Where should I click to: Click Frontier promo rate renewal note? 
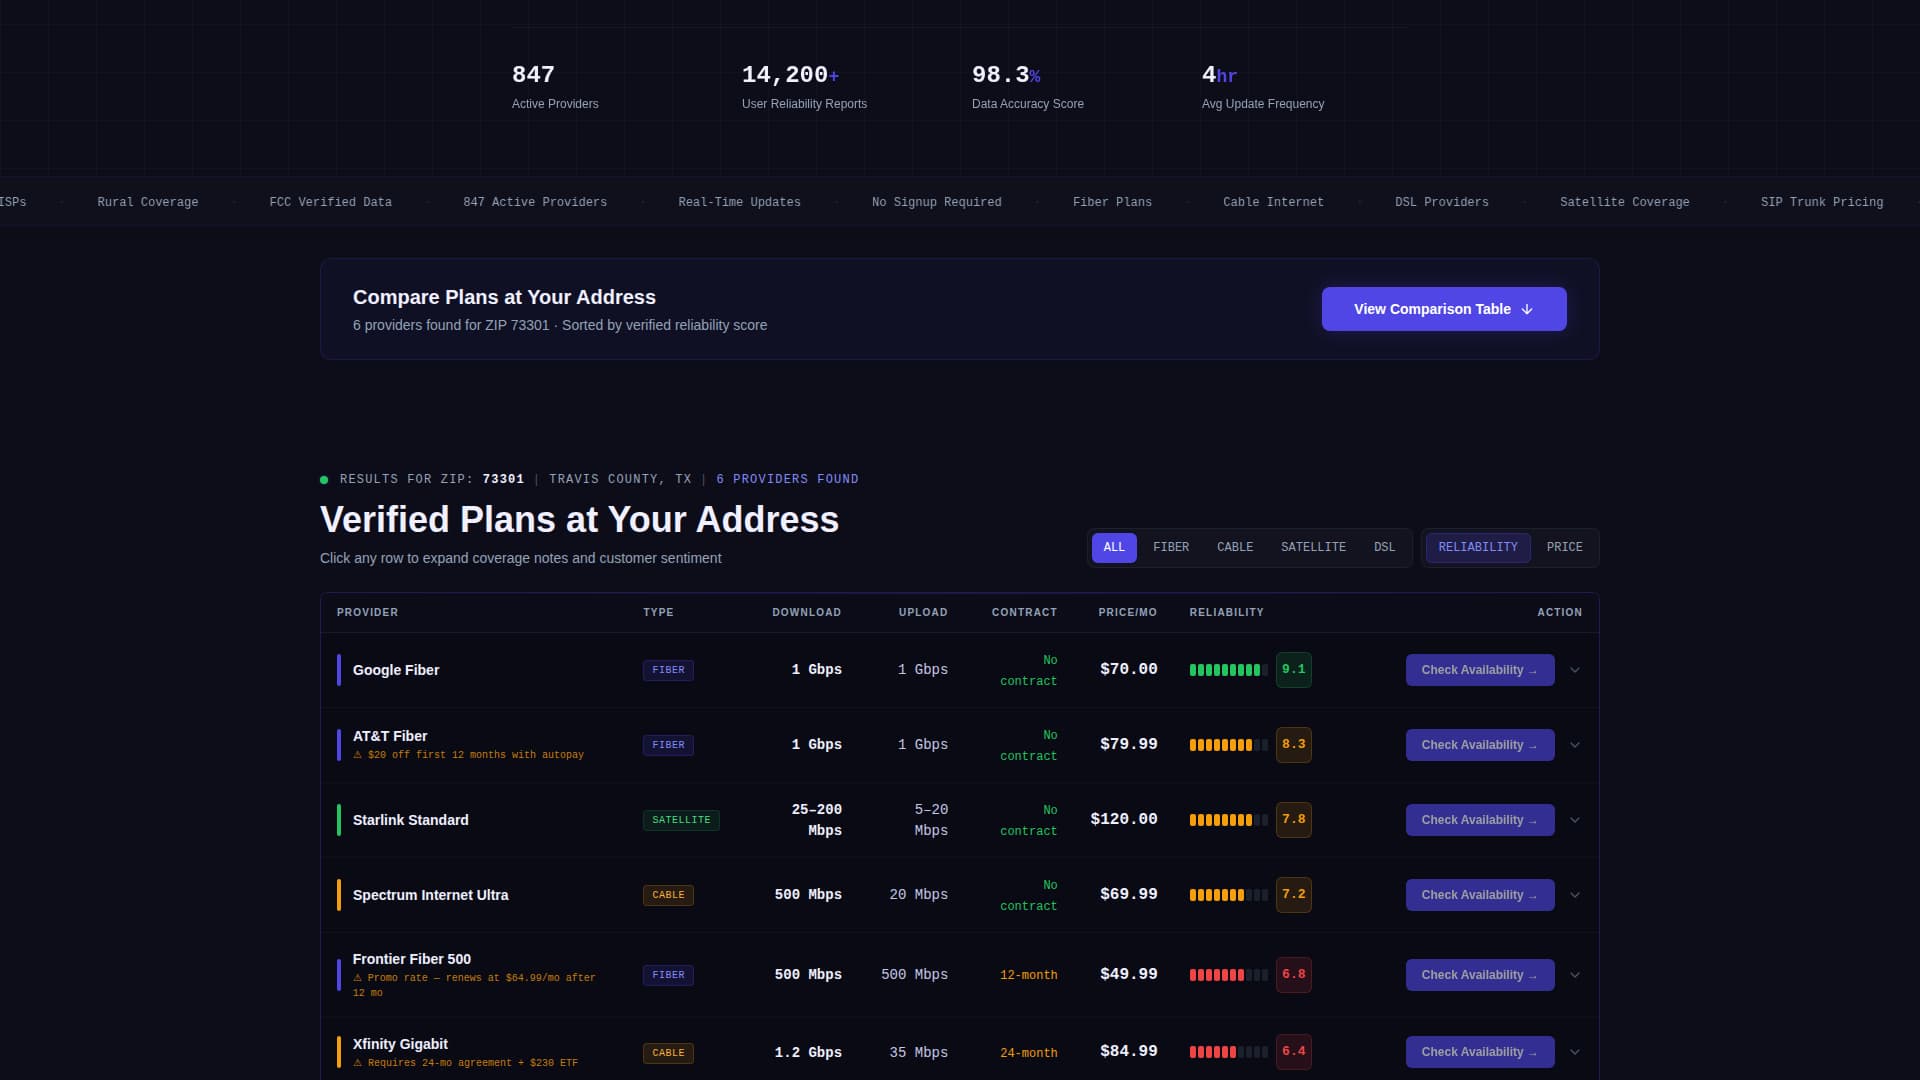tap(474, 985)
